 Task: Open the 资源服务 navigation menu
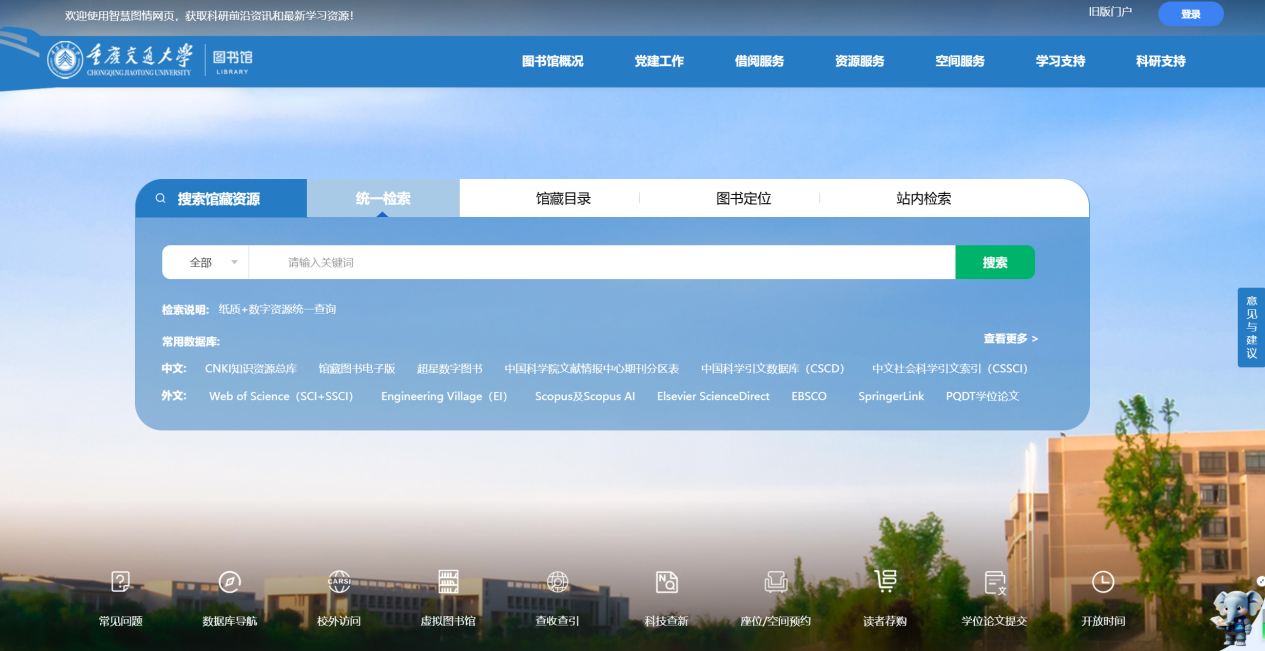point(859,61)
